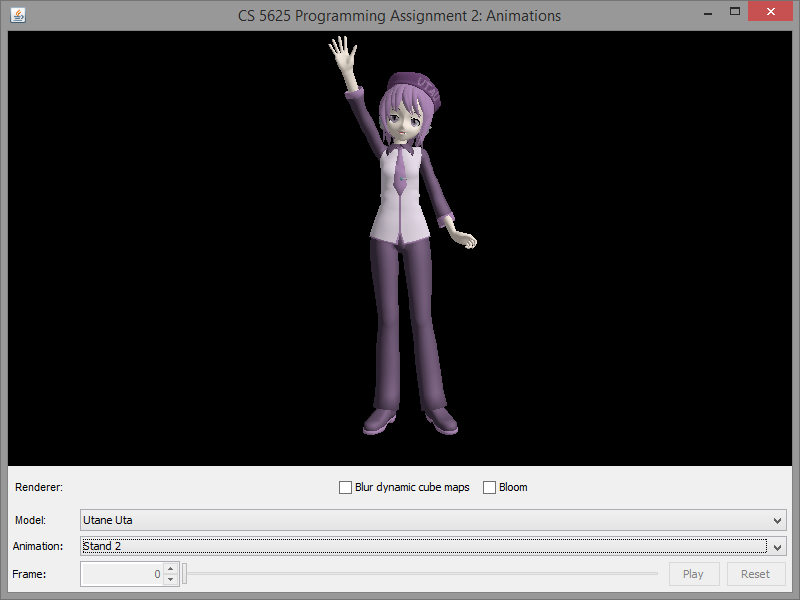Click the frame spinner down arrow

coord(170,579)
